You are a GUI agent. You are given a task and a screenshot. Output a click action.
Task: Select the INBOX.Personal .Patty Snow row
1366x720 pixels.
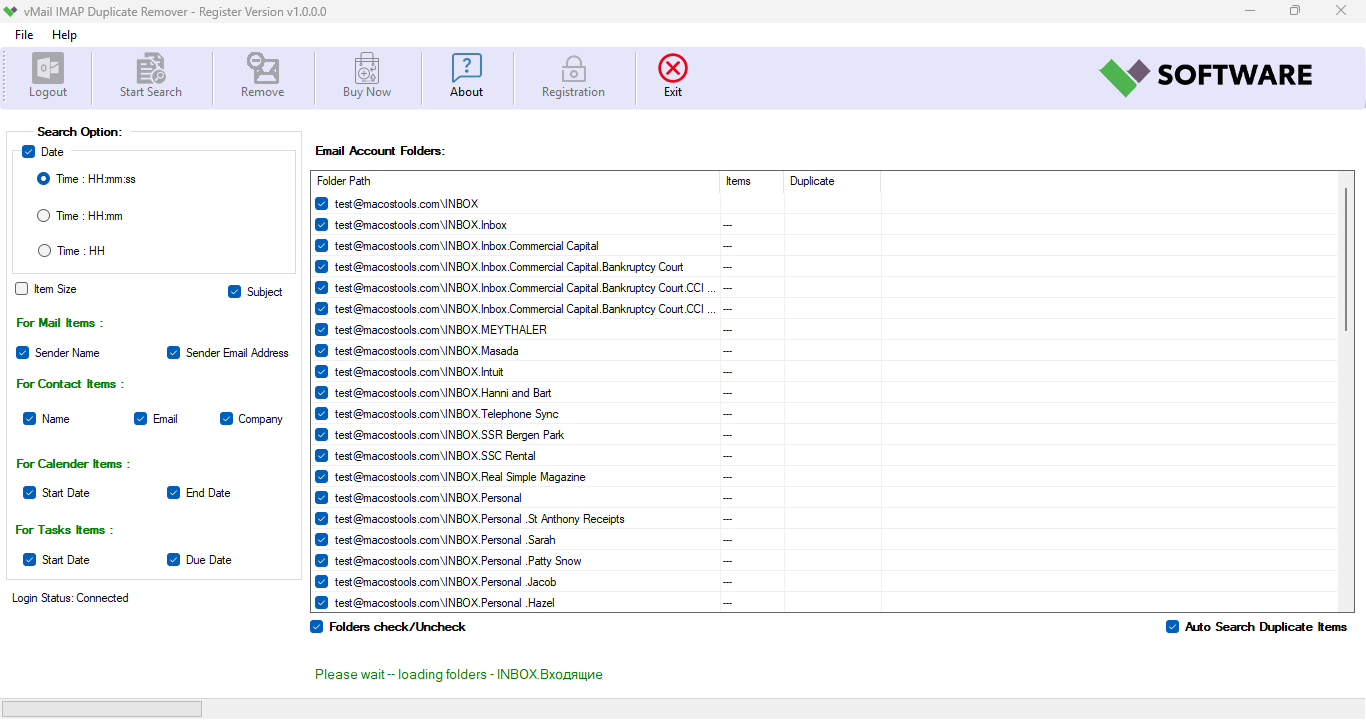click(x=824, y=561)
